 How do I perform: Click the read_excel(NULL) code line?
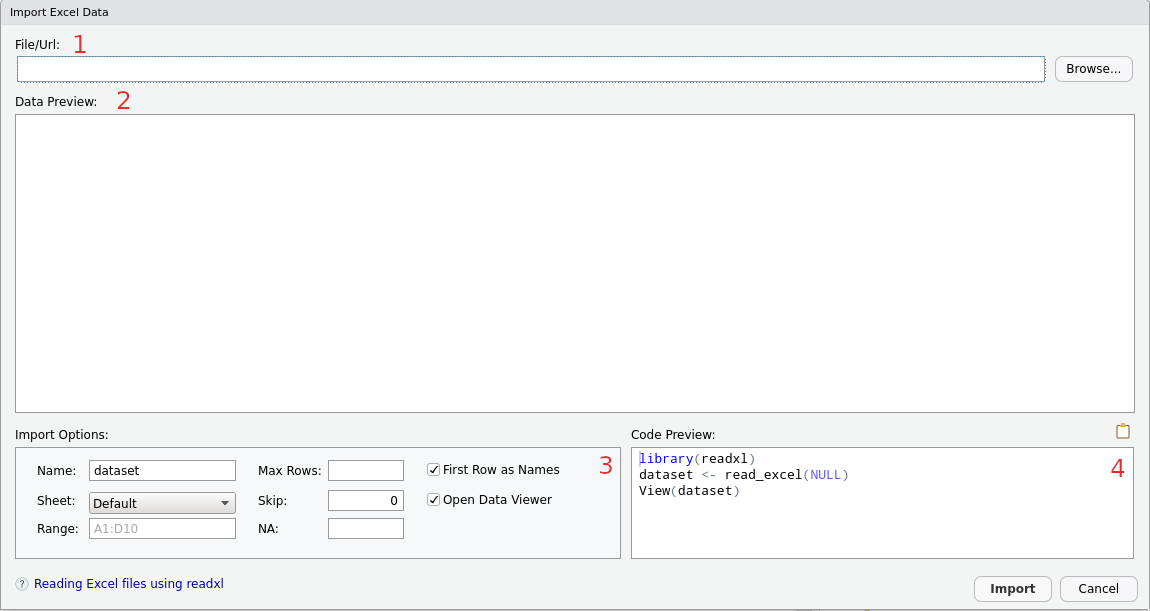(x=743, y=475)
